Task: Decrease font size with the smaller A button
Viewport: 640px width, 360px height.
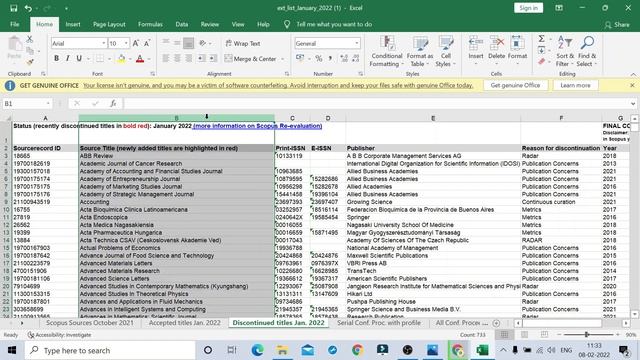Action: (147, 43)
